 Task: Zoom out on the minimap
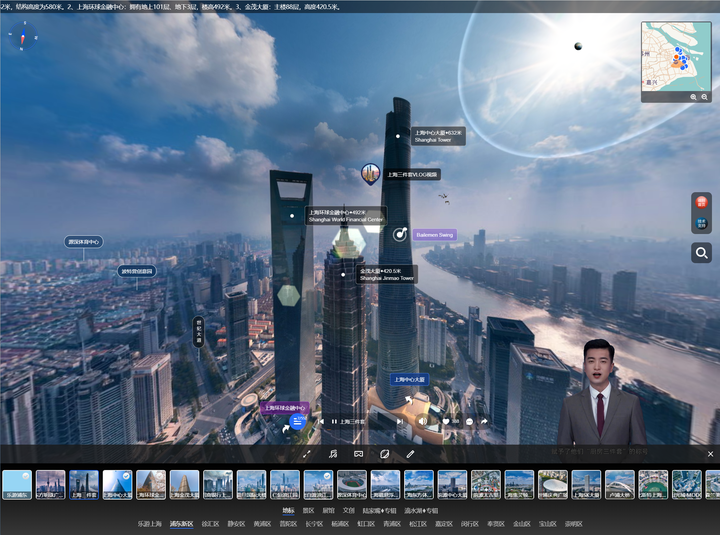704,97
